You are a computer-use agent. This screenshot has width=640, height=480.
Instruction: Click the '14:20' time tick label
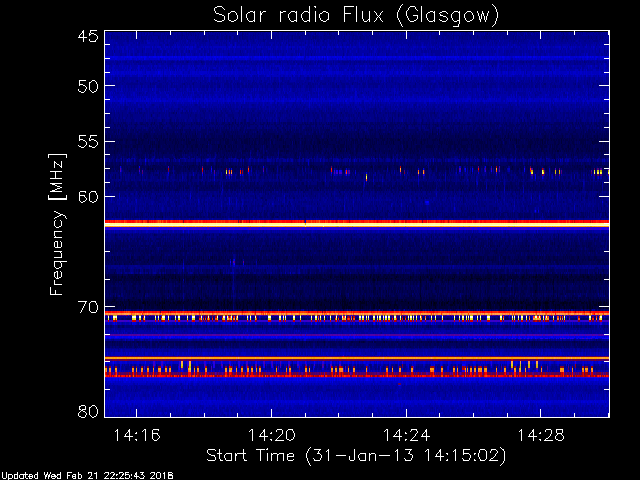click(x=271, y=435)
